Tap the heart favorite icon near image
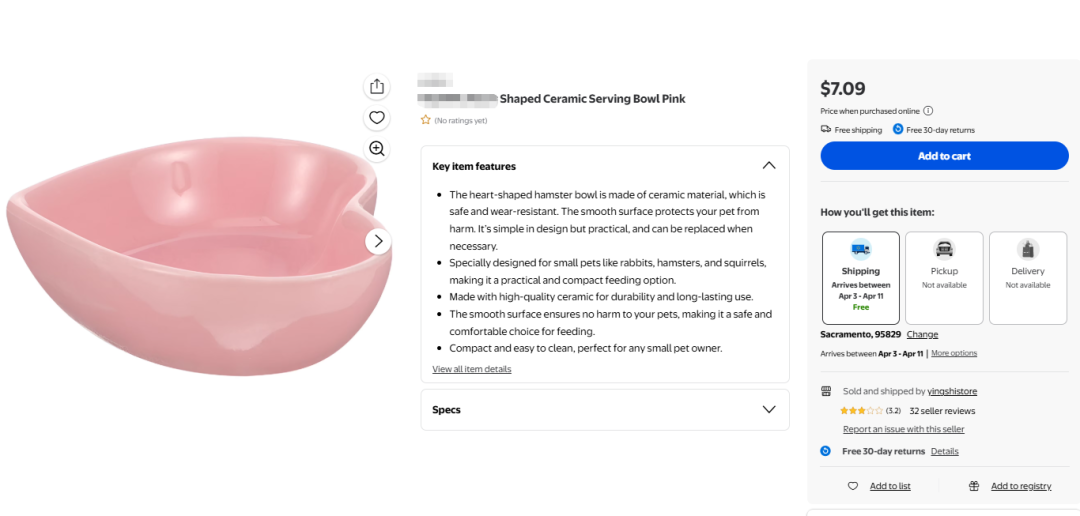 click(377, 118)
